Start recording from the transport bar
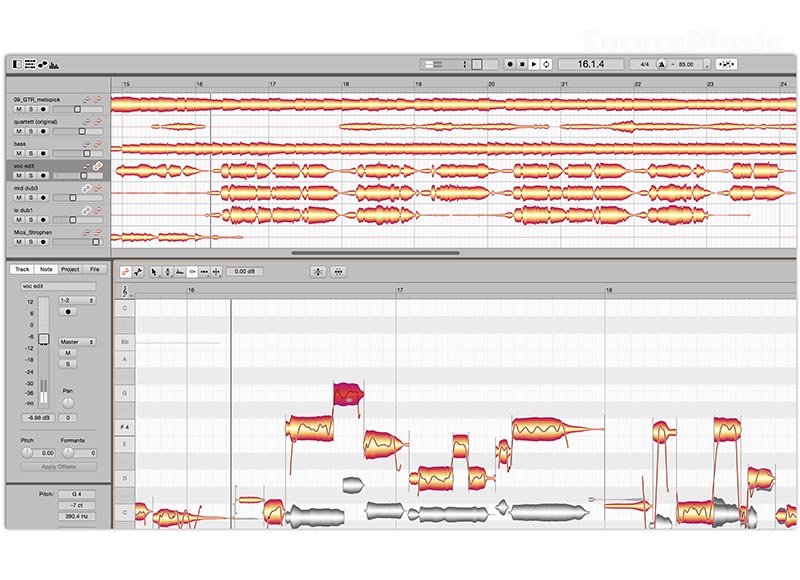Viewport: 800px width, 580px height. 510,64
